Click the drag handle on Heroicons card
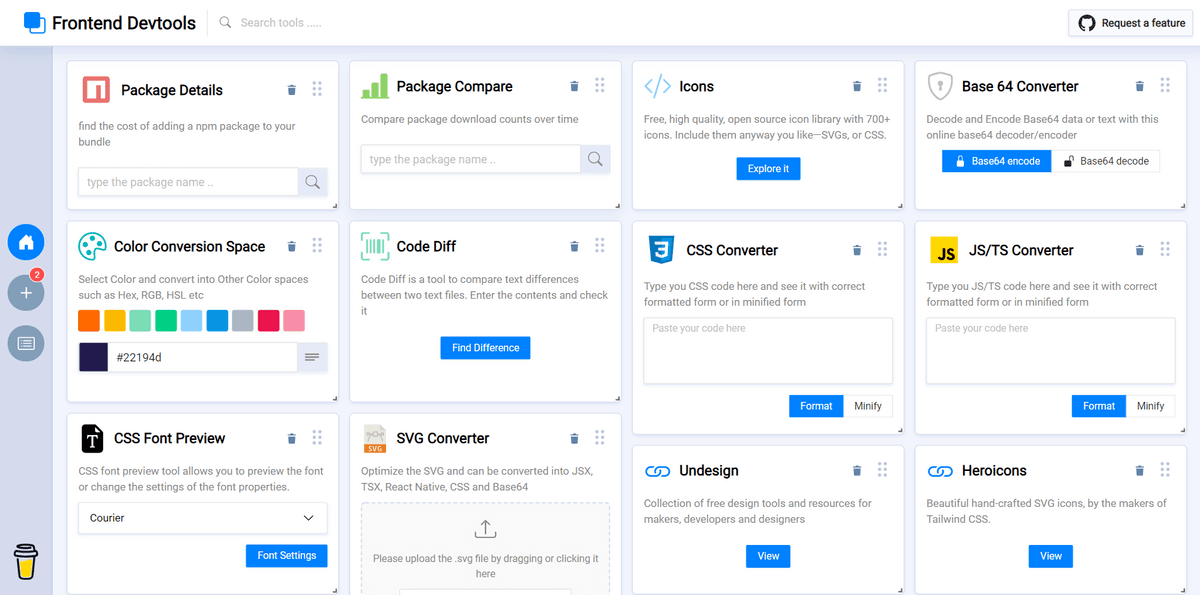This screenshot has width=1200, height=595. (x=1165, y=470)
